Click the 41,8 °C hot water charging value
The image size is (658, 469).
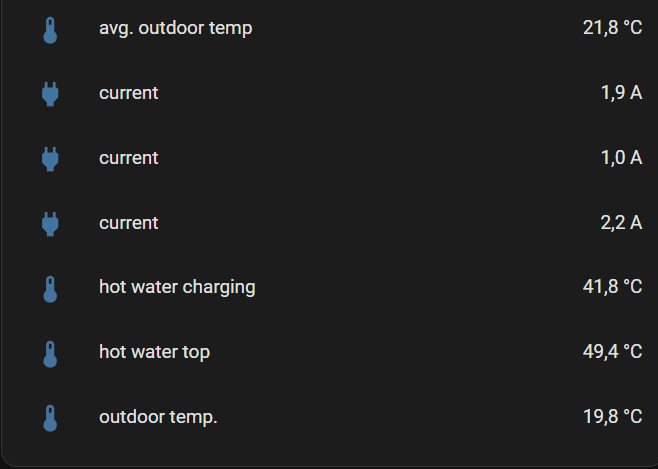click(x=612, y=287)
